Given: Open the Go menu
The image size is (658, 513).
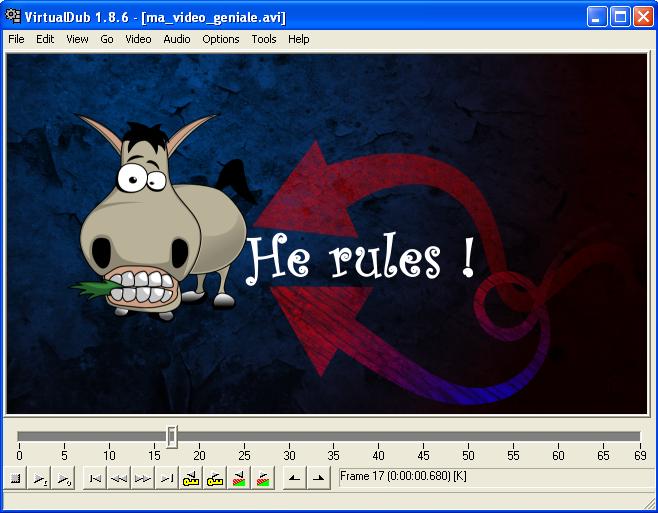Looking at the screenshot, I should [x=107, y=39].
